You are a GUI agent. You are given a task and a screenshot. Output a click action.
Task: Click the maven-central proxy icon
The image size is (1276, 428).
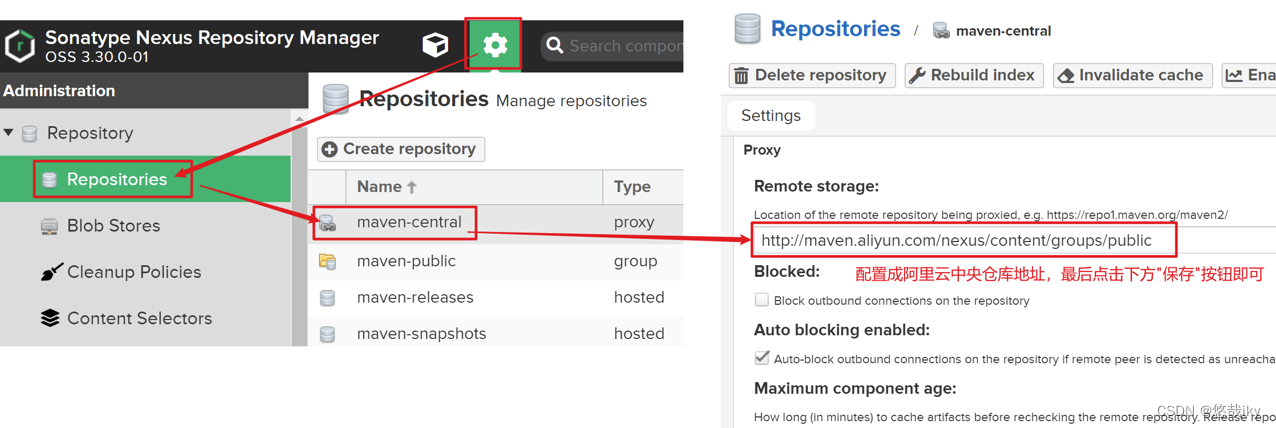(x=327, y=224)
